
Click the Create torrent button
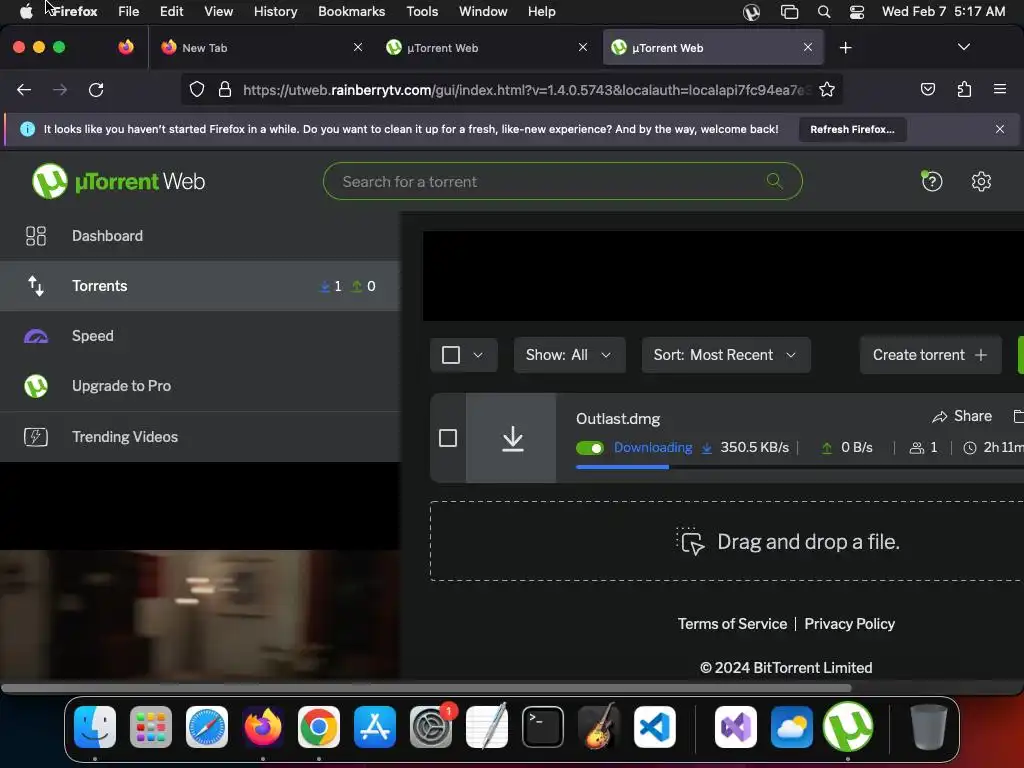930,355
